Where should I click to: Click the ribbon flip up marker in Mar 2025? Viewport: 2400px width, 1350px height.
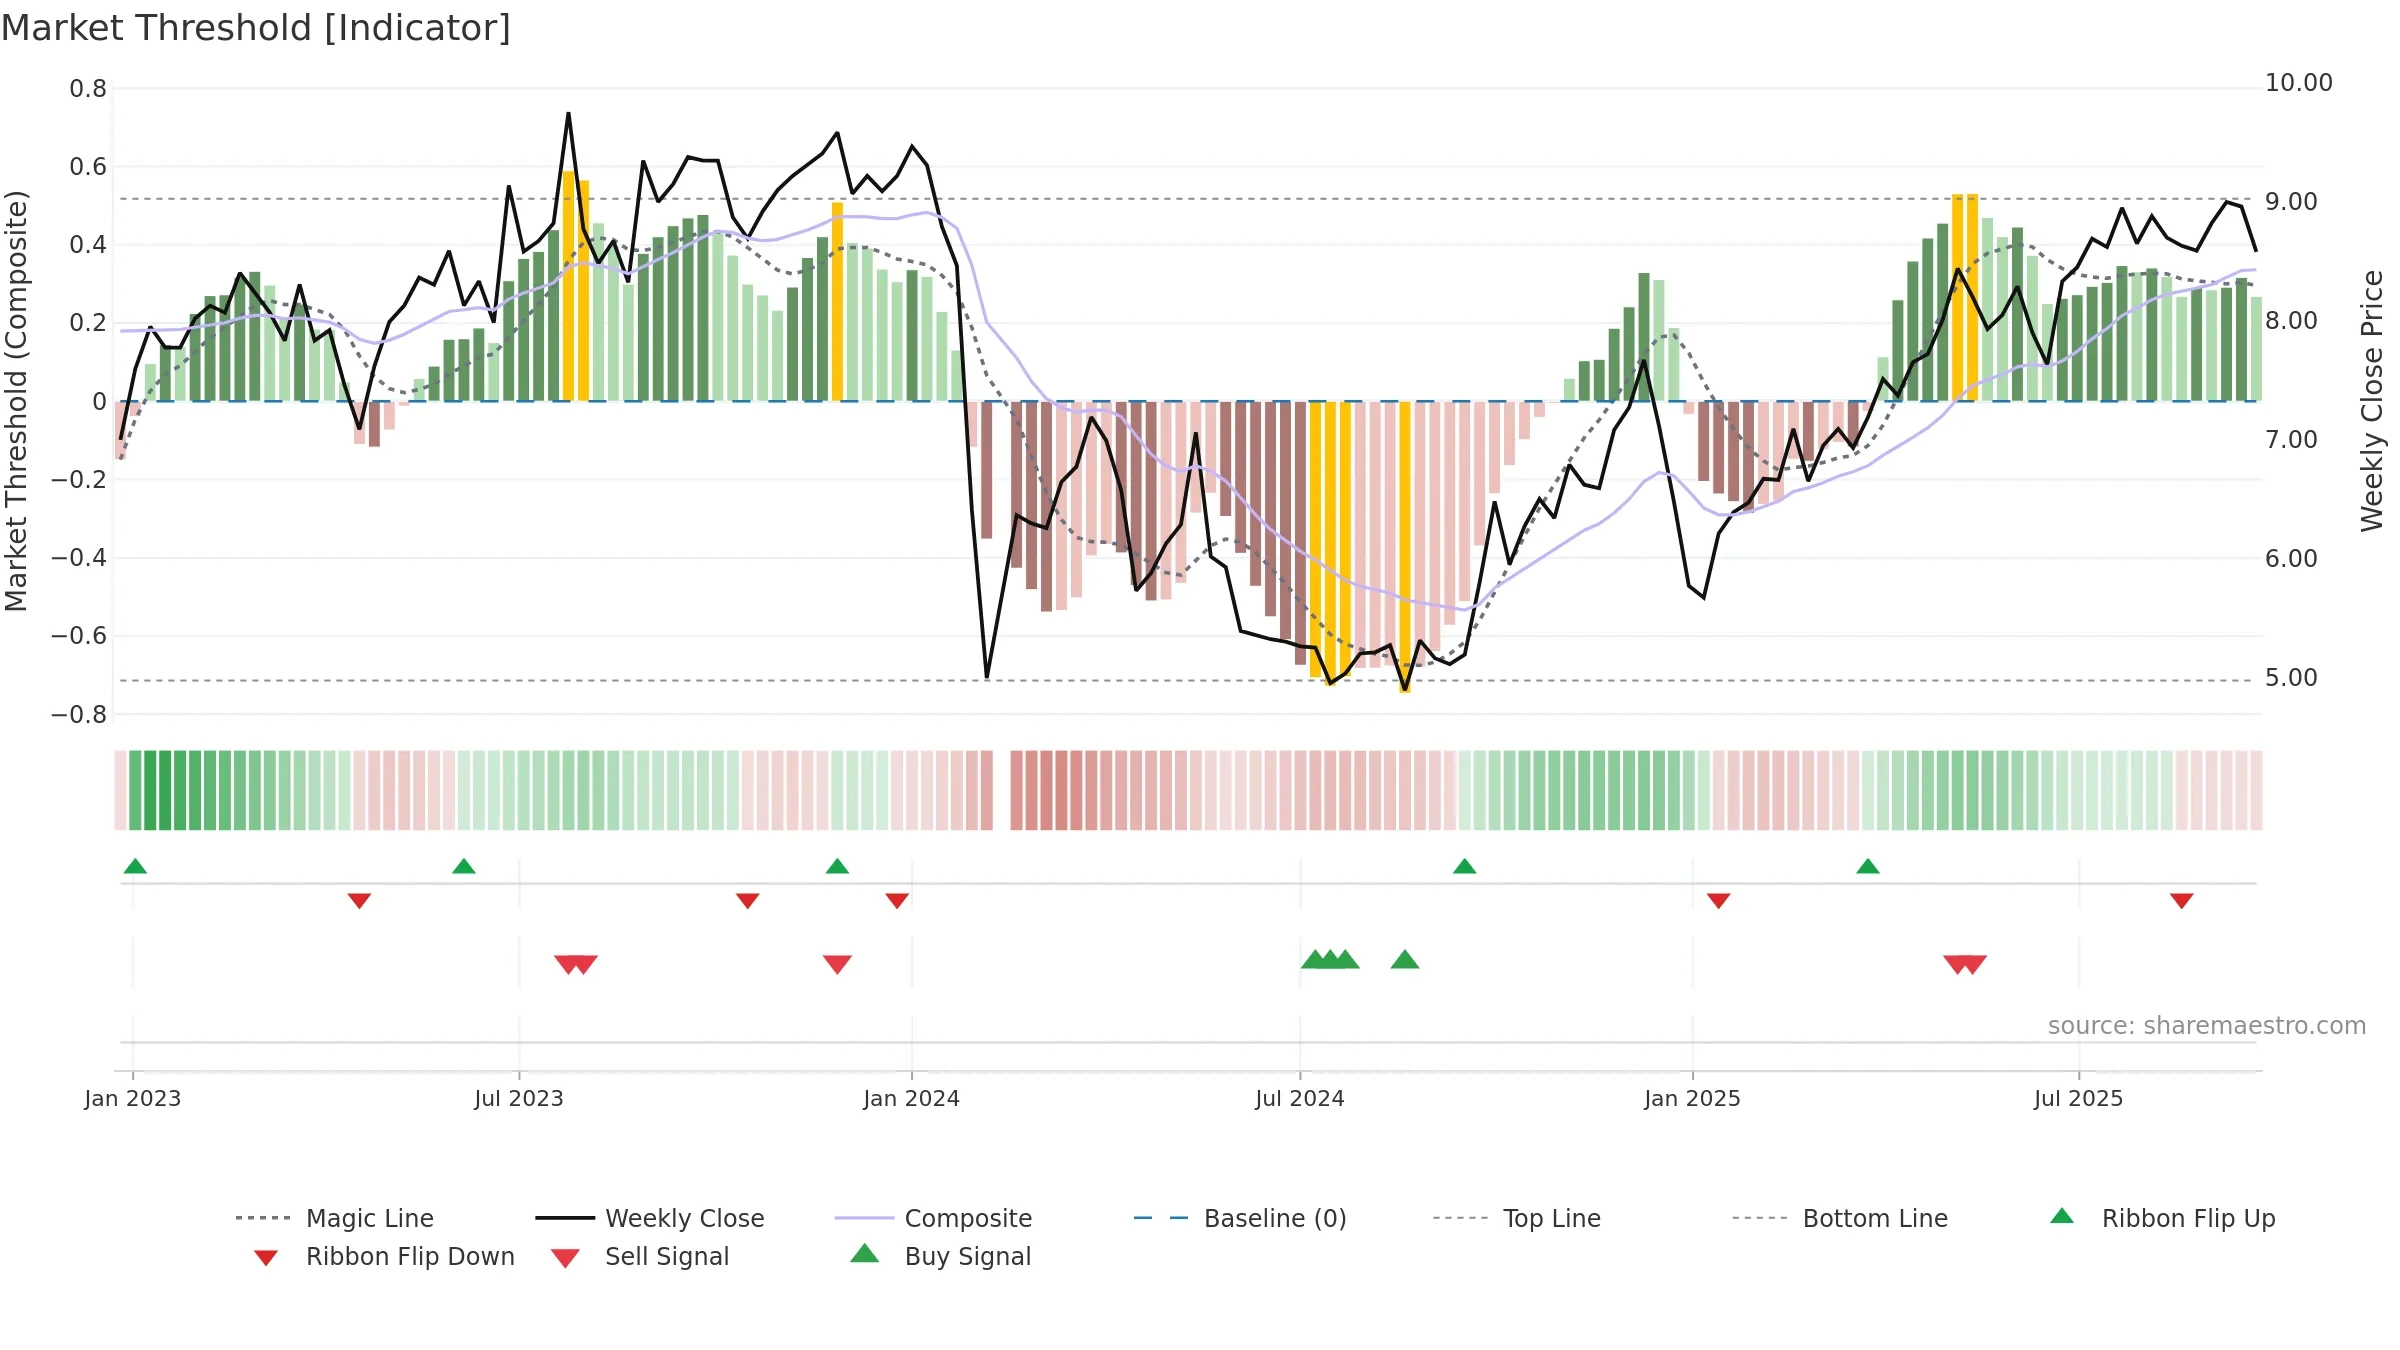point(1868,866)
